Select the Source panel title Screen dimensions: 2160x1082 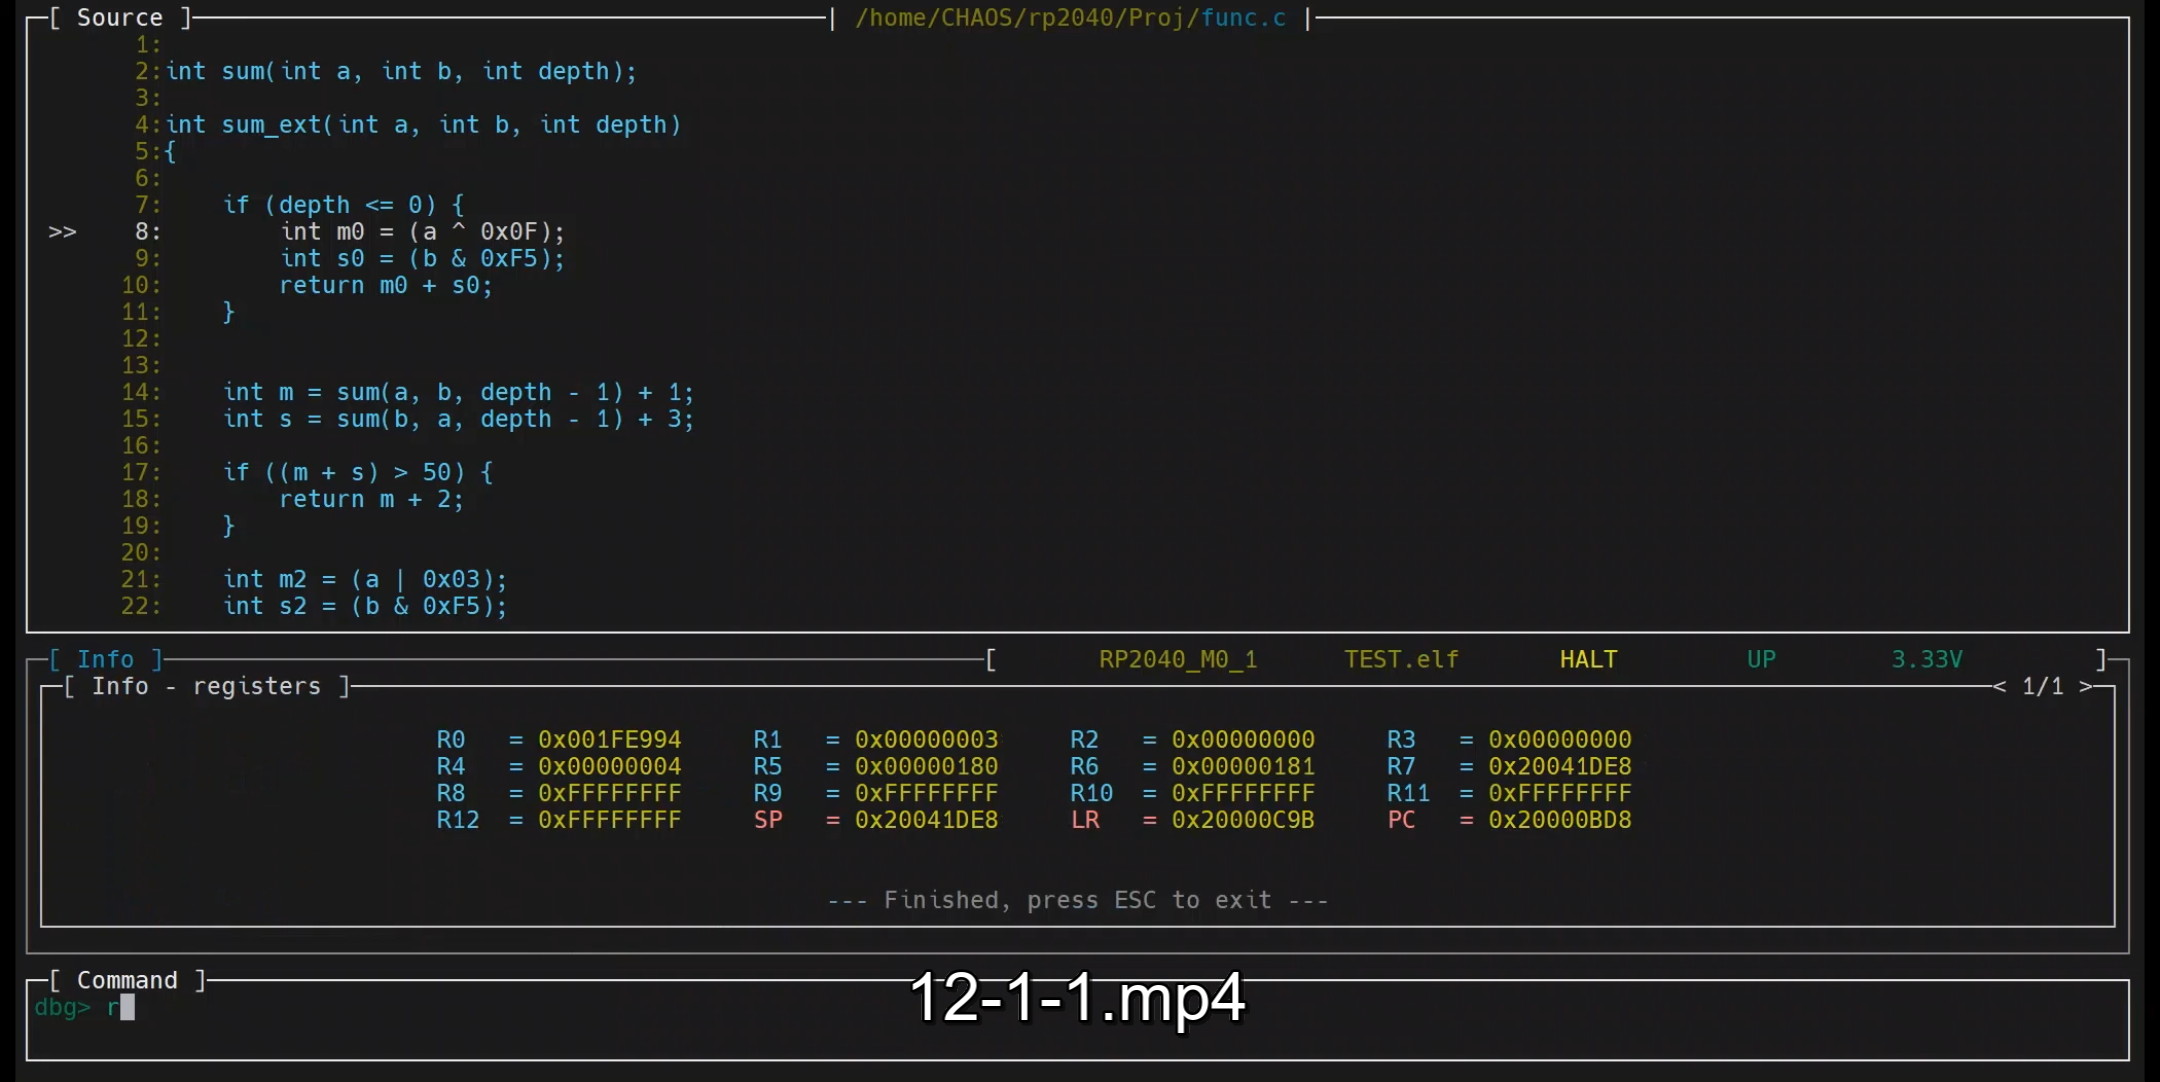click(119, 18)
